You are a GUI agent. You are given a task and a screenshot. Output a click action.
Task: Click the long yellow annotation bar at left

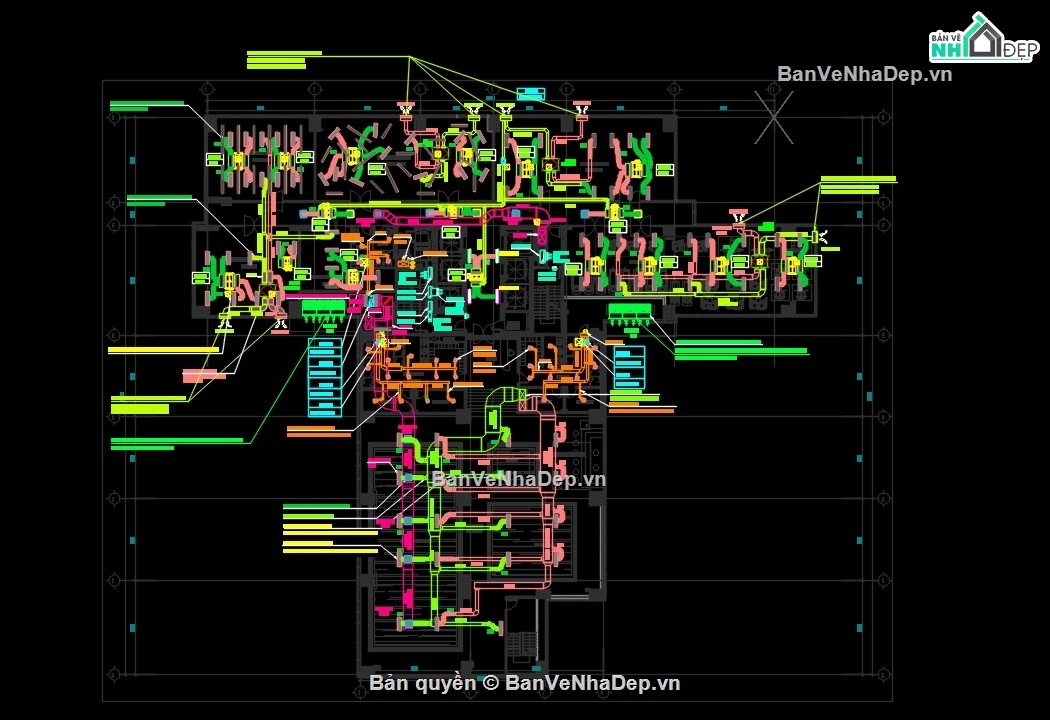click(163, 350)
